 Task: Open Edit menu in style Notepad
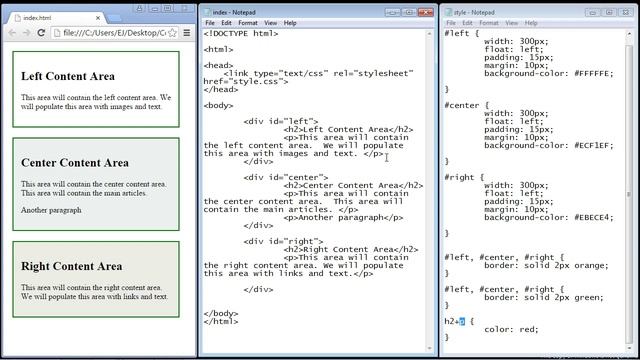coord(467,23)
